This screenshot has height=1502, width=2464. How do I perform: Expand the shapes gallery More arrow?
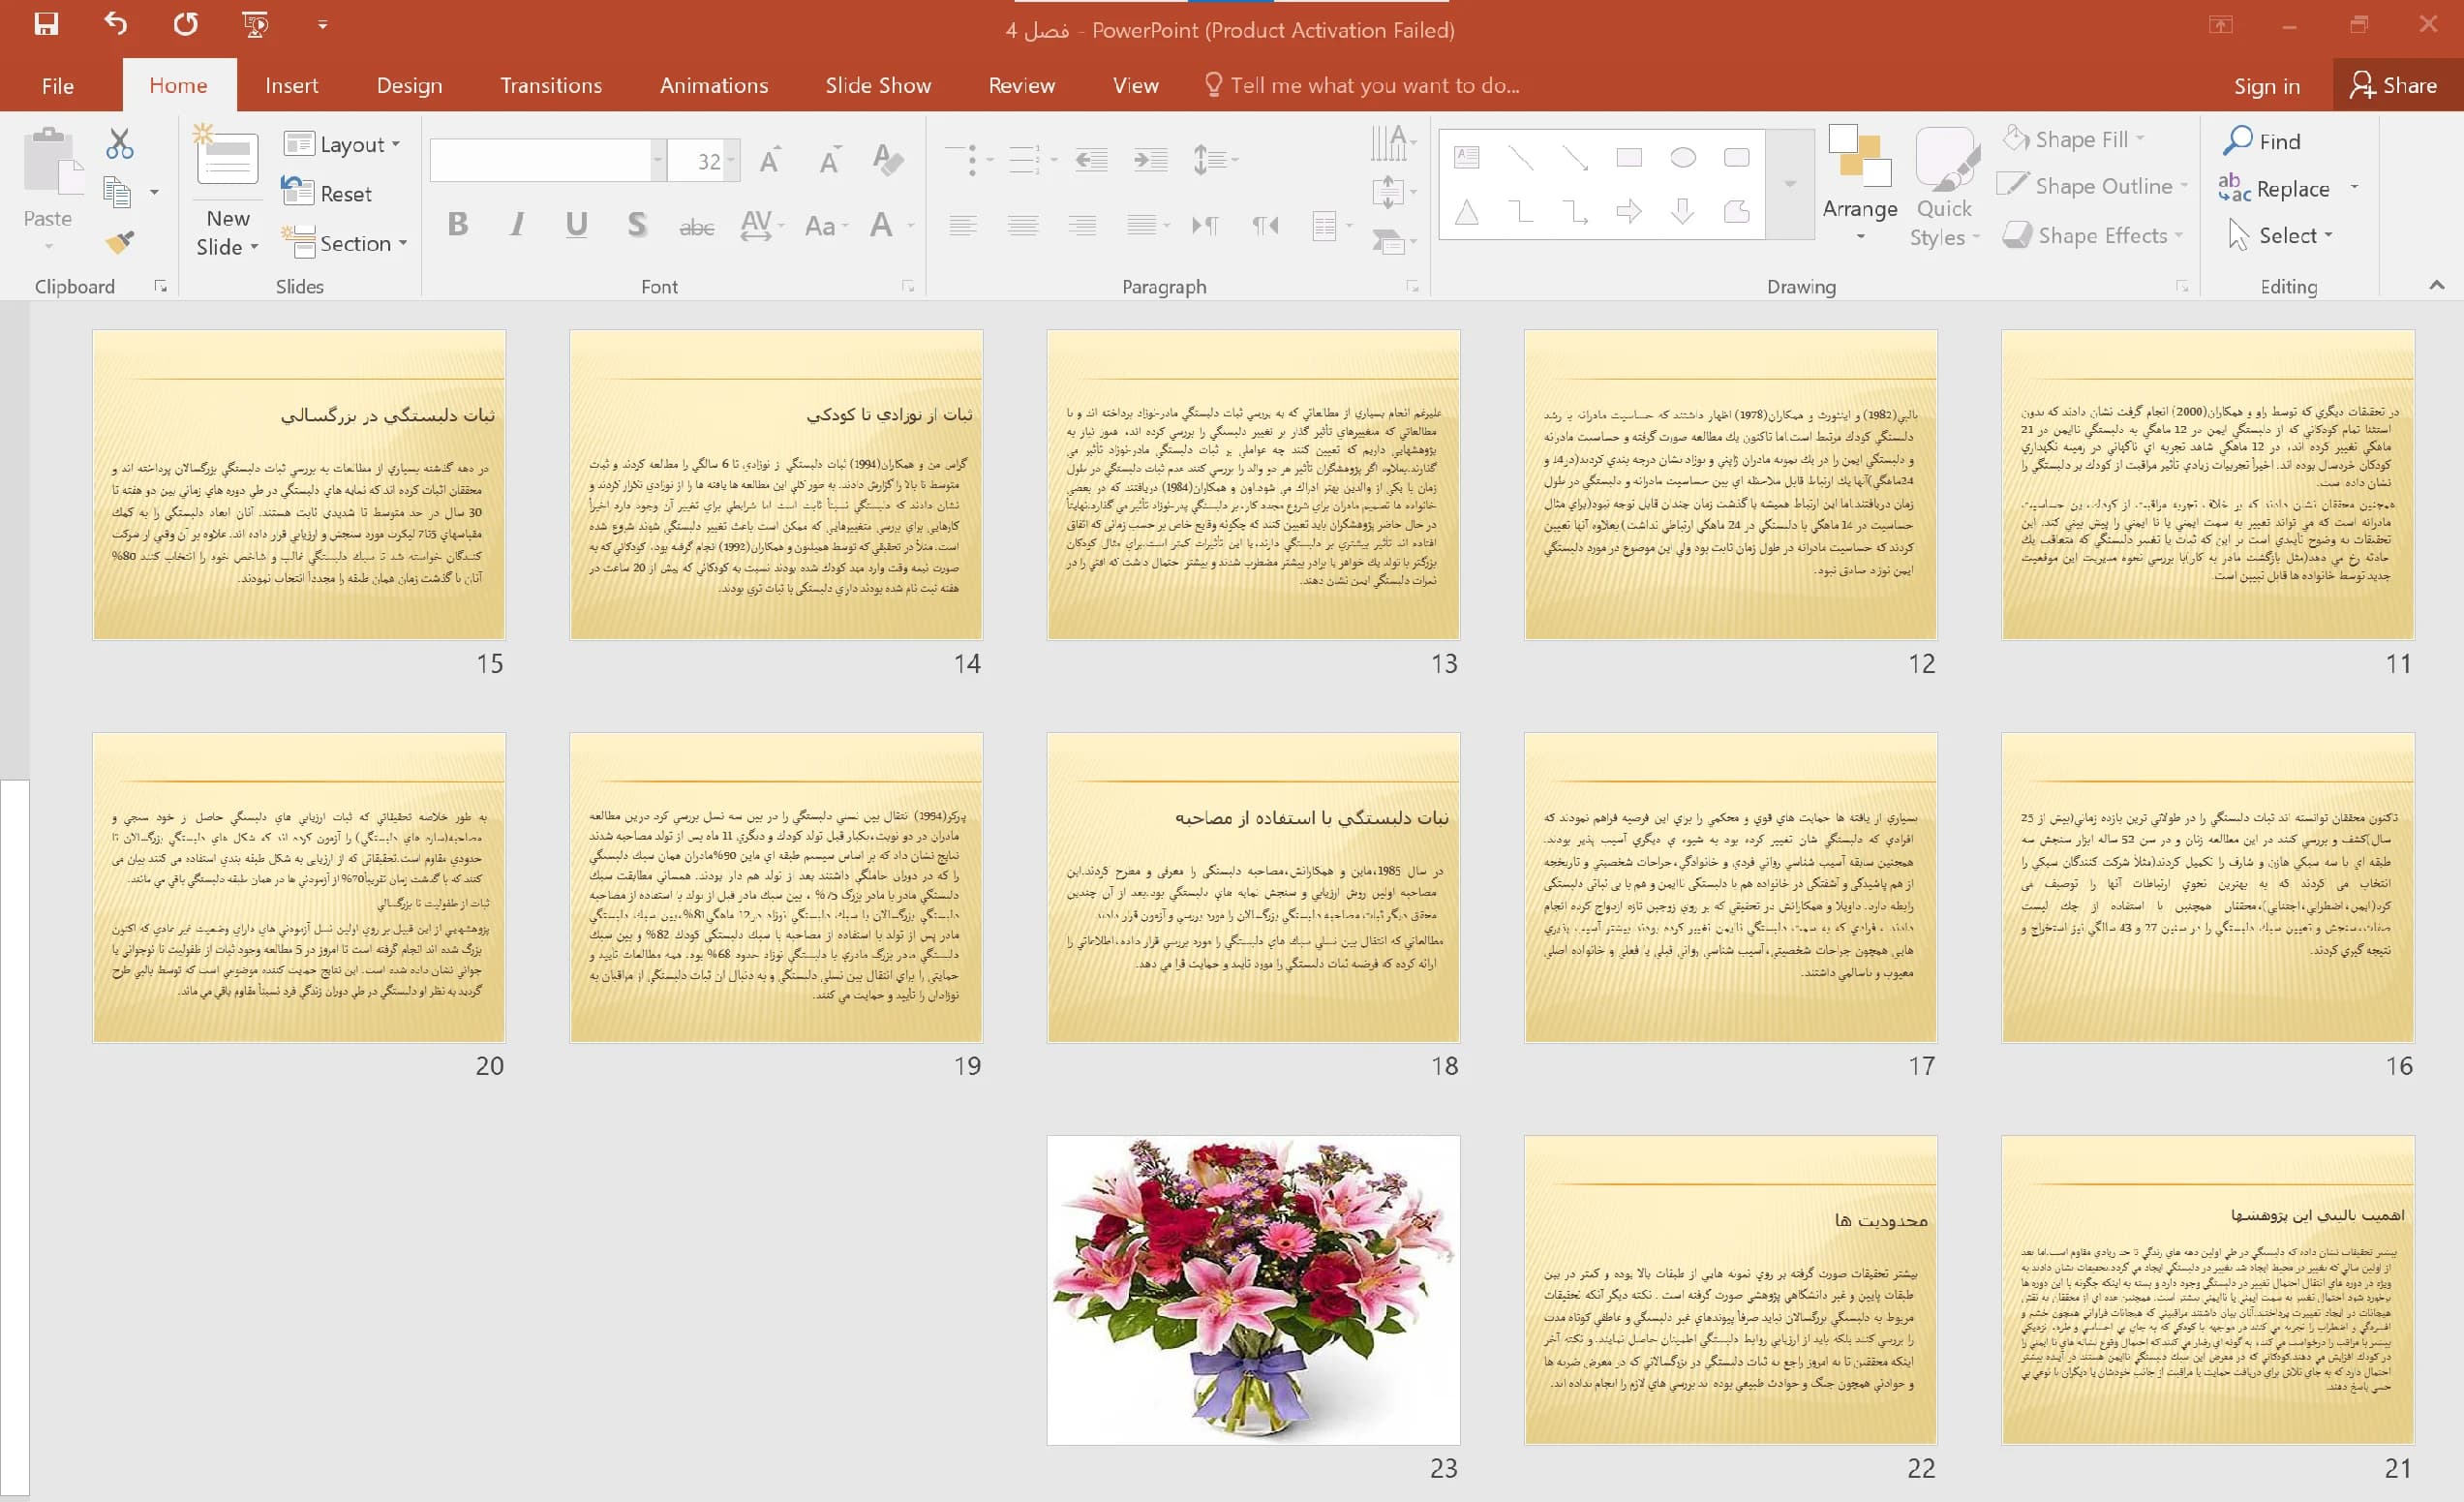[x=1790, y=184]
